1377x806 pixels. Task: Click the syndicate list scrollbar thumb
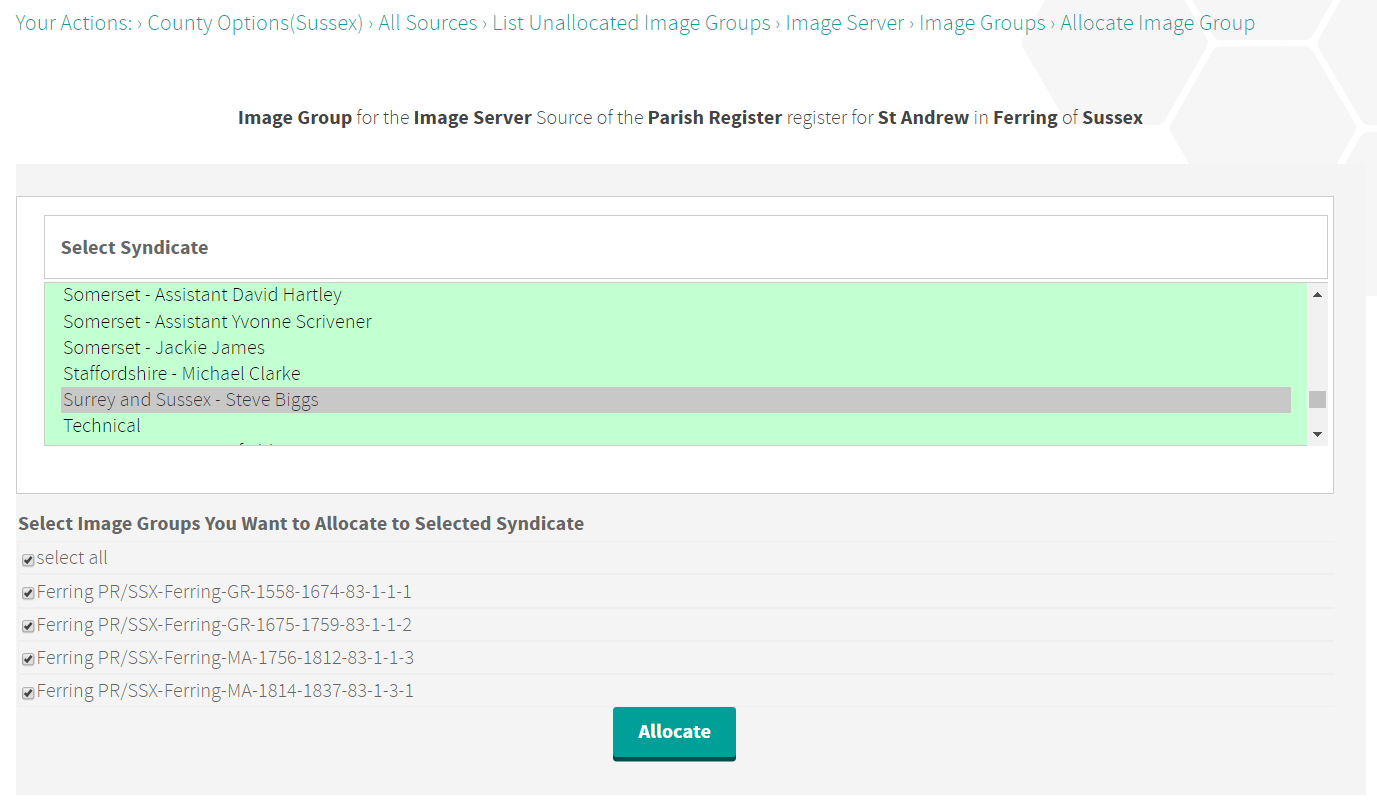click(x=1317, y=399)
